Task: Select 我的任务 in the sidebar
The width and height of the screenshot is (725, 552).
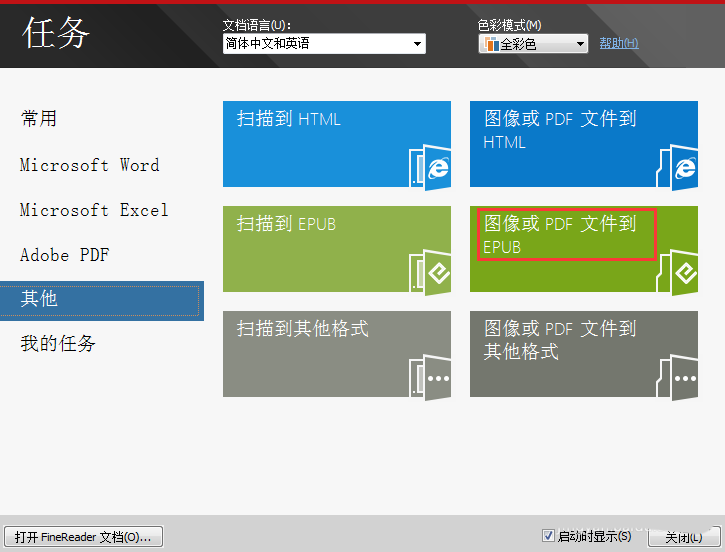Action: coord(58,344)
